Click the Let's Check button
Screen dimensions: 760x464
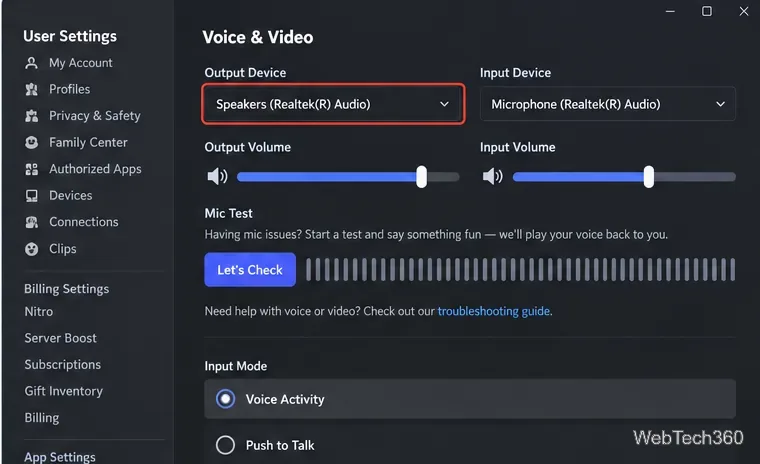250,270
